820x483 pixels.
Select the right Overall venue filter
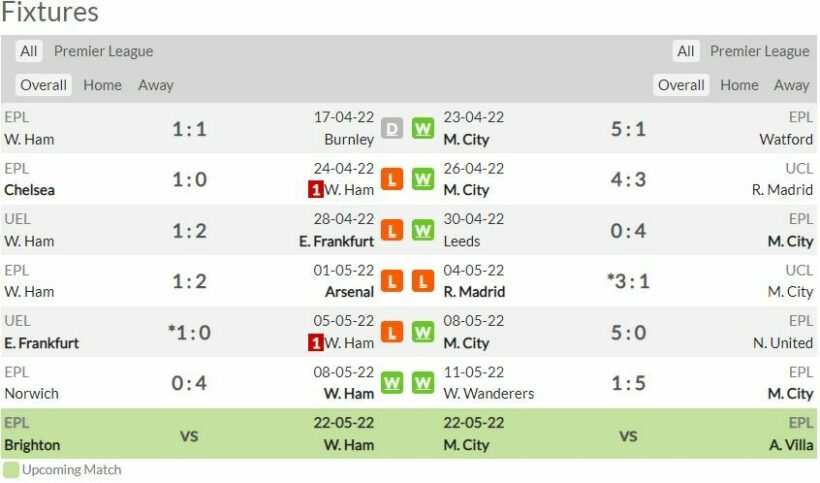(x=681, y=85)
